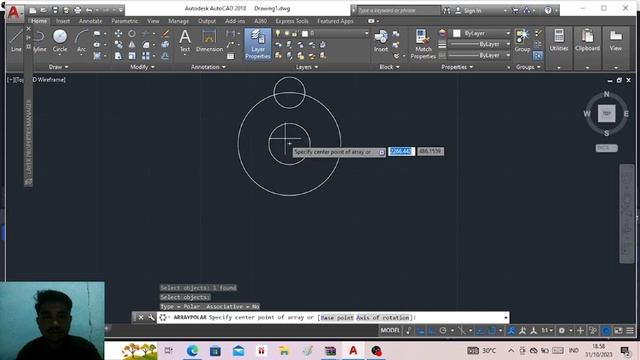
Task: Click the command line customize wrench icon
Action: click(x=151, y=317)
